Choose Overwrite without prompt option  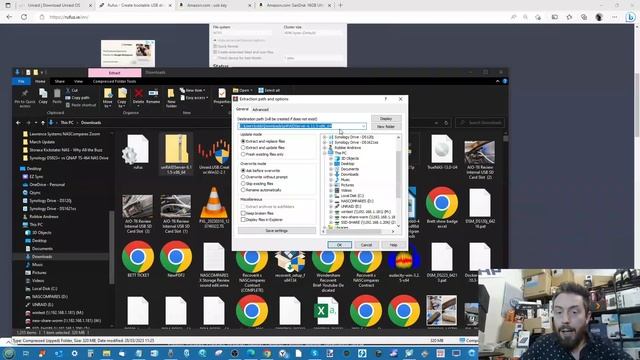tap(243, 177)
